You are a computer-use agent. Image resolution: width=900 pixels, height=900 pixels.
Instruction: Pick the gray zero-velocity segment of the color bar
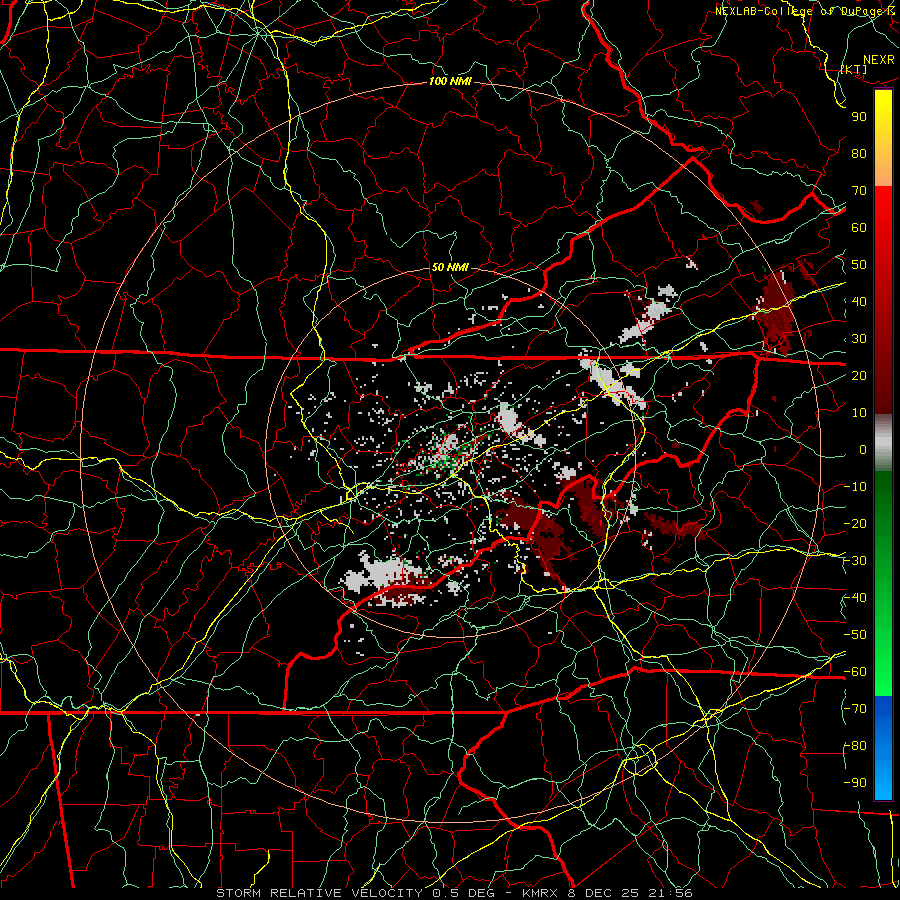(x=883, y=442)
